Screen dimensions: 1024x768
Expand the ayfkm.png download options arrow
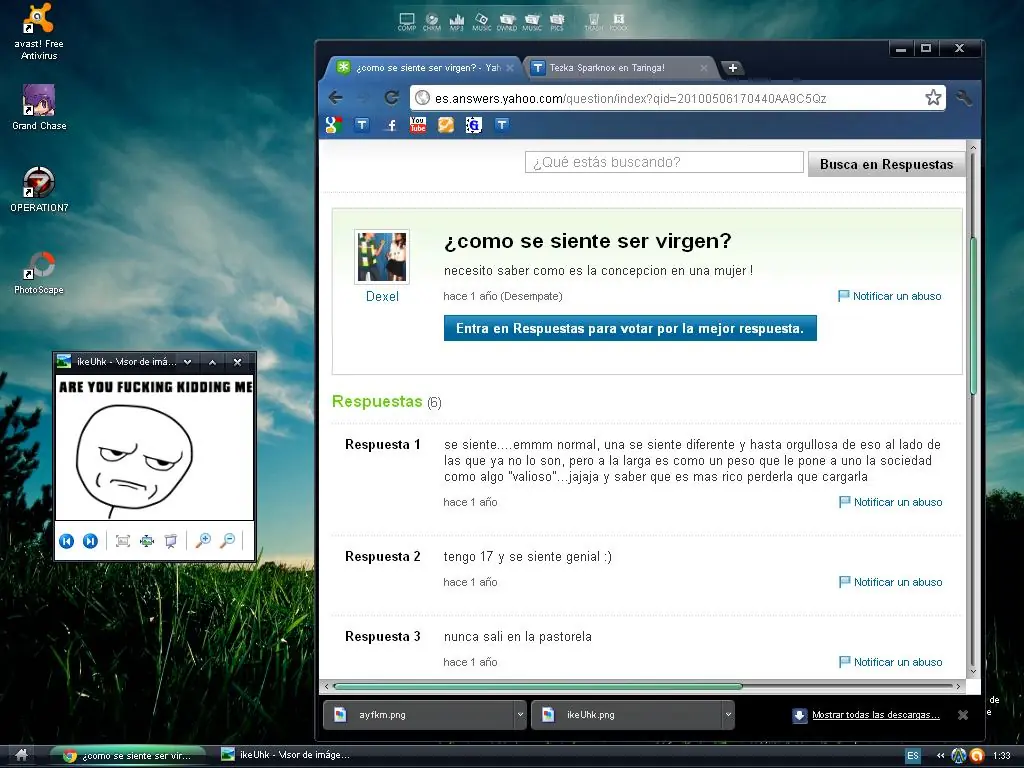[520, 714]
